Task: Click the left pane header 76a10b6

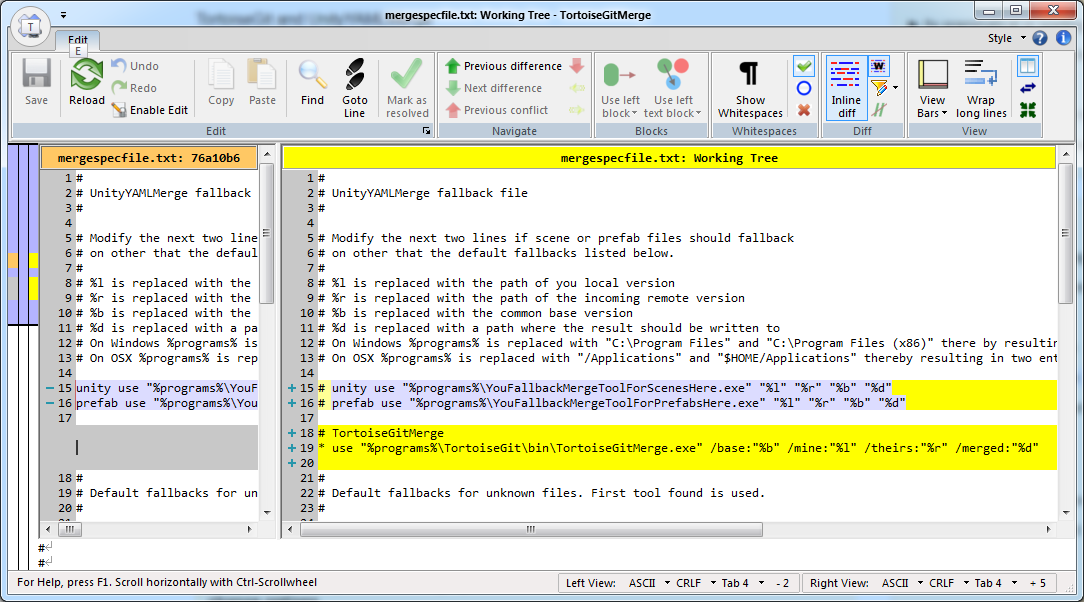Action: 149,158
